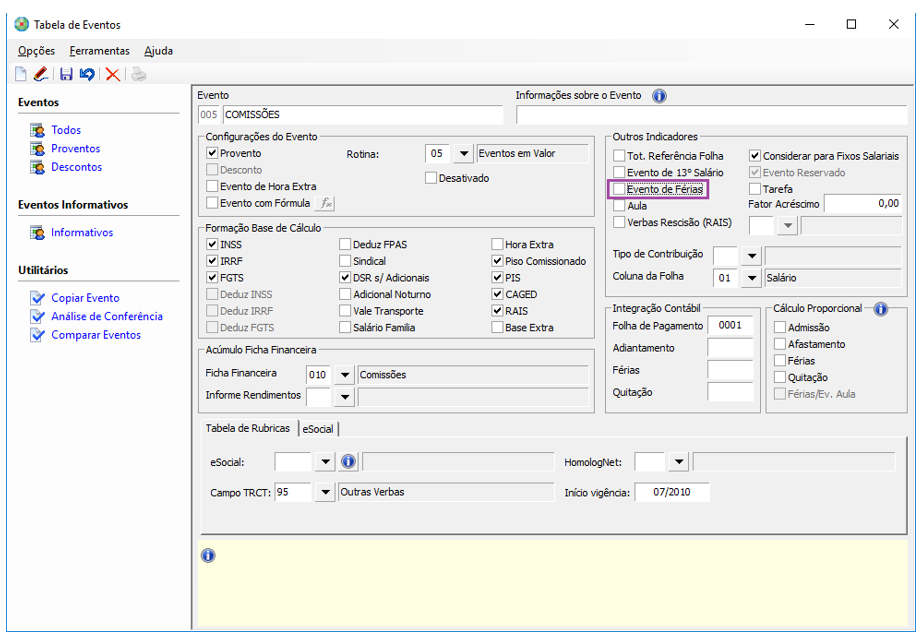
Task: Click the icon beside Proventos
Action: tap(38, 149)
